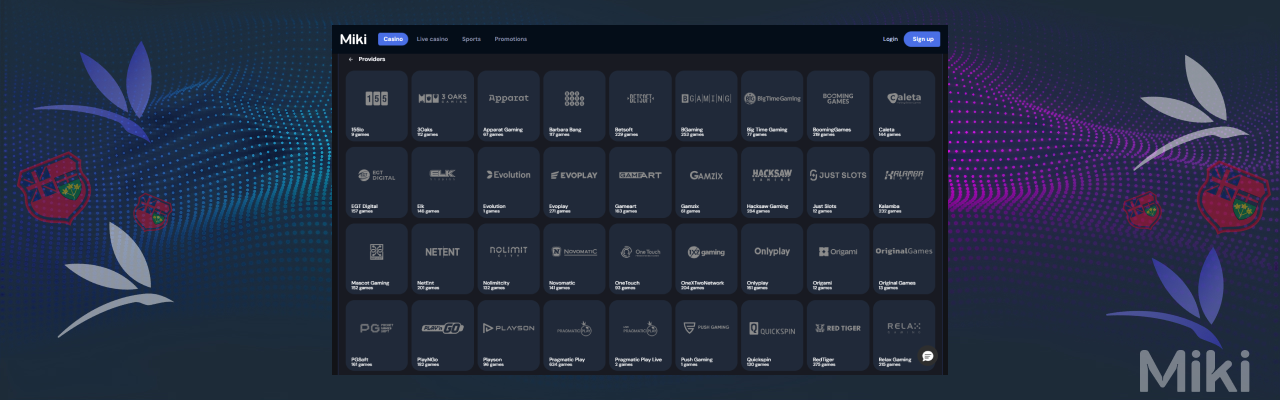Image resolution: width=1280 pixels, height=400 pixels.
Task: Select the Evolution provider logo
Action: (x=508, y=175)
